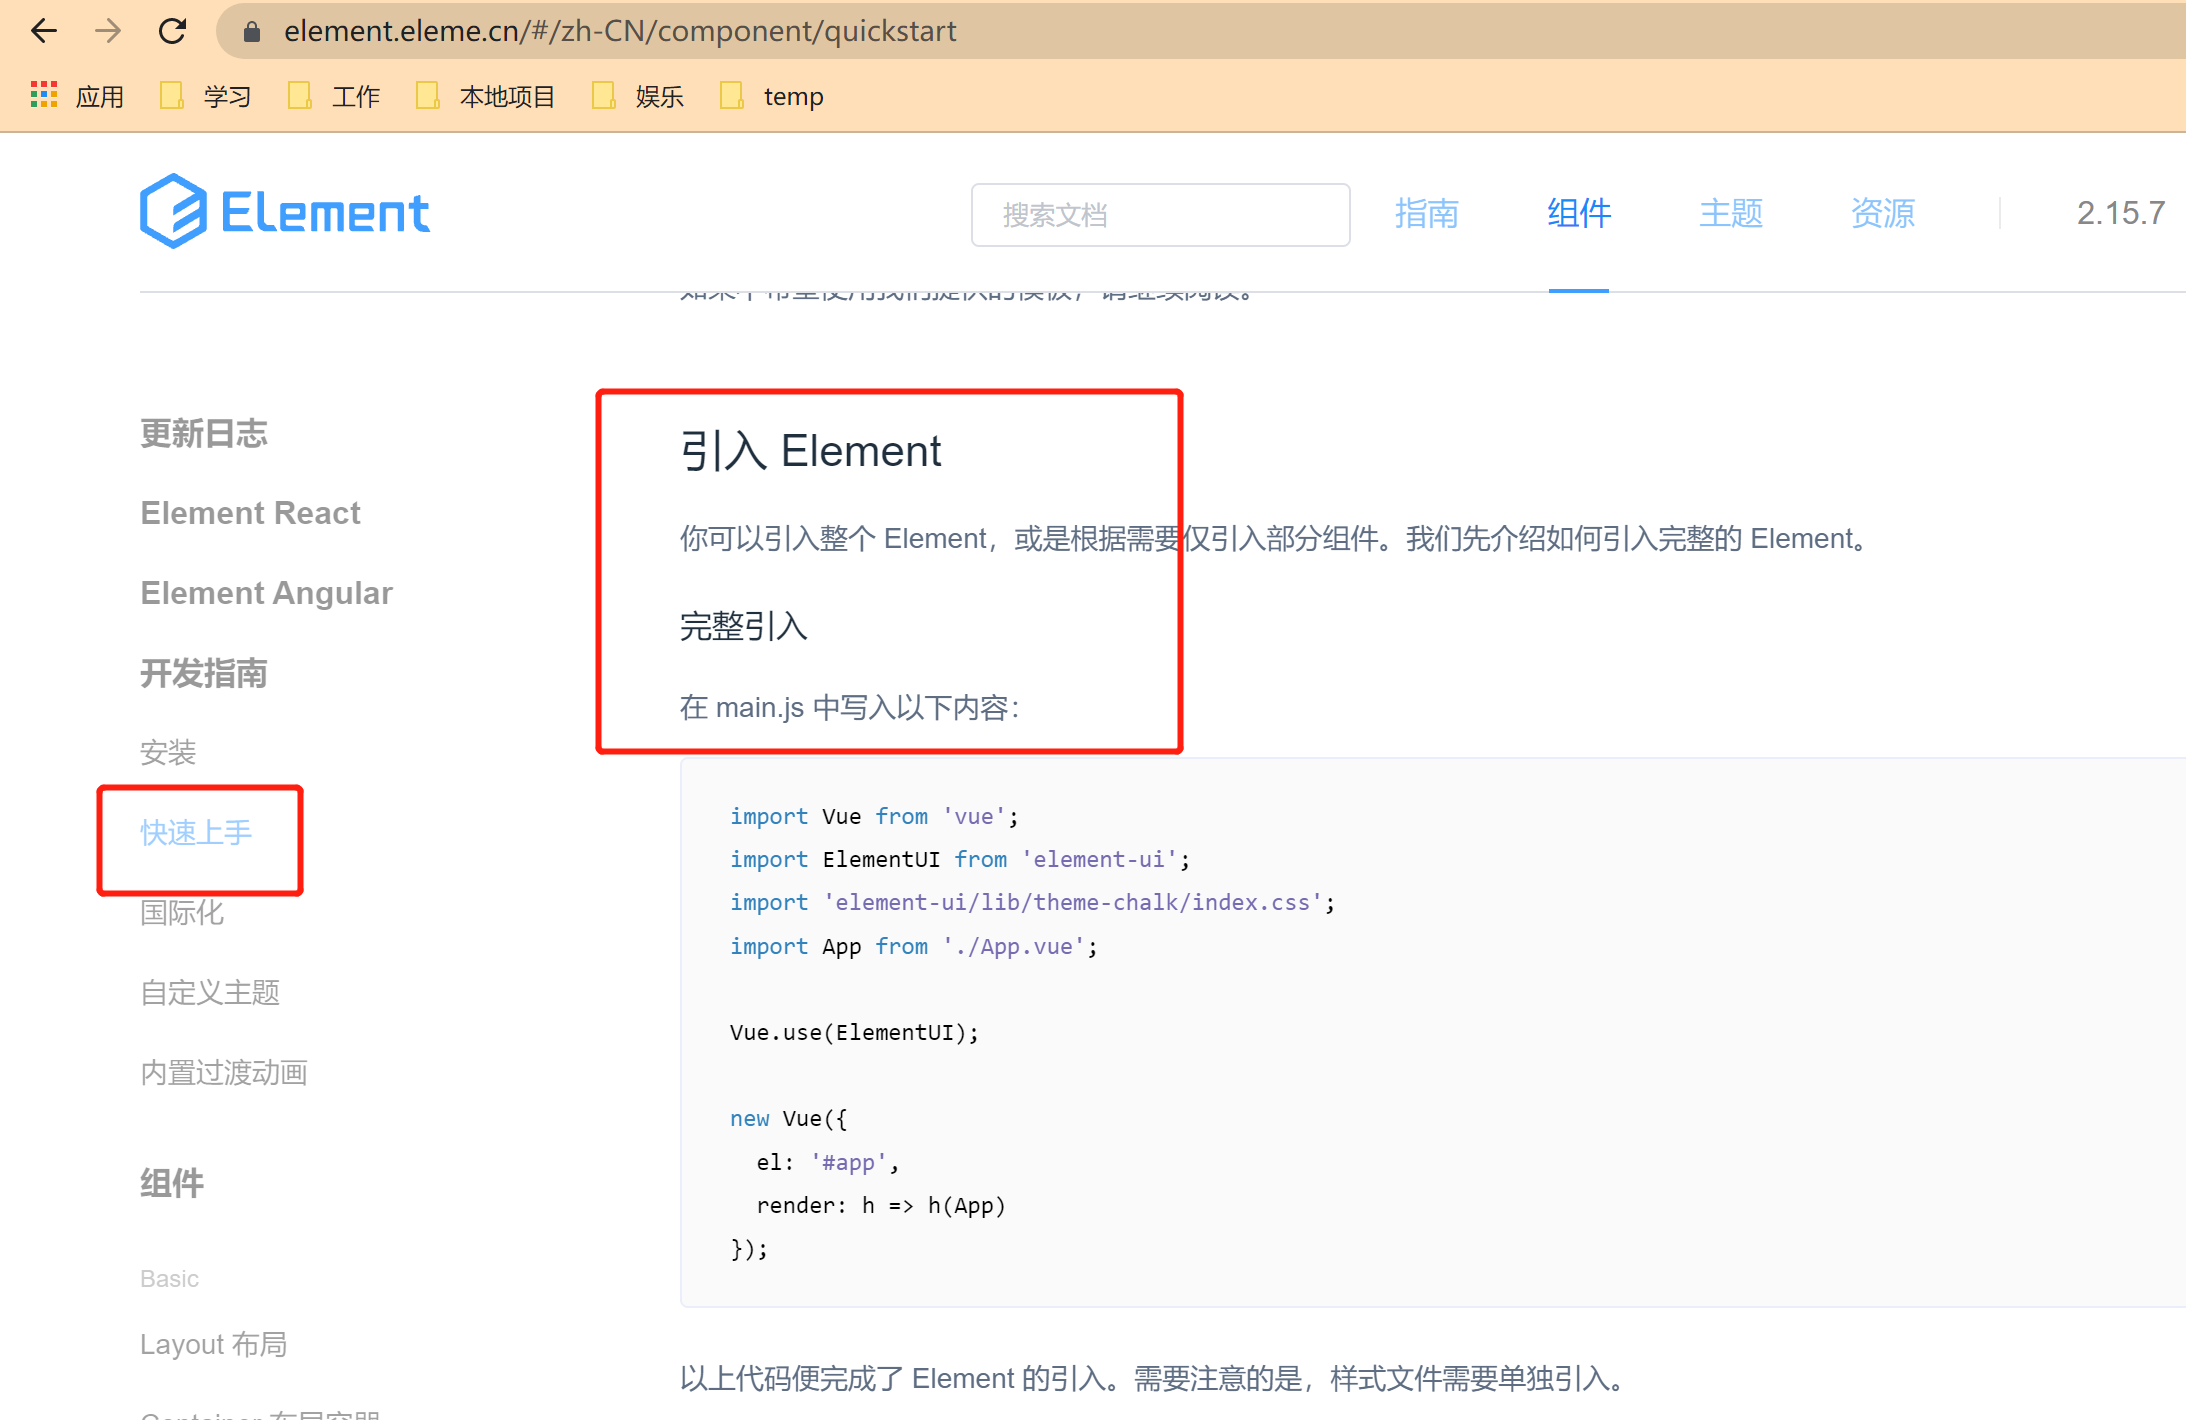Click the 完整引入 subheading
Image resolution: width=2186 pixels, height=1420 pixels.
click(x=744, y=626)
